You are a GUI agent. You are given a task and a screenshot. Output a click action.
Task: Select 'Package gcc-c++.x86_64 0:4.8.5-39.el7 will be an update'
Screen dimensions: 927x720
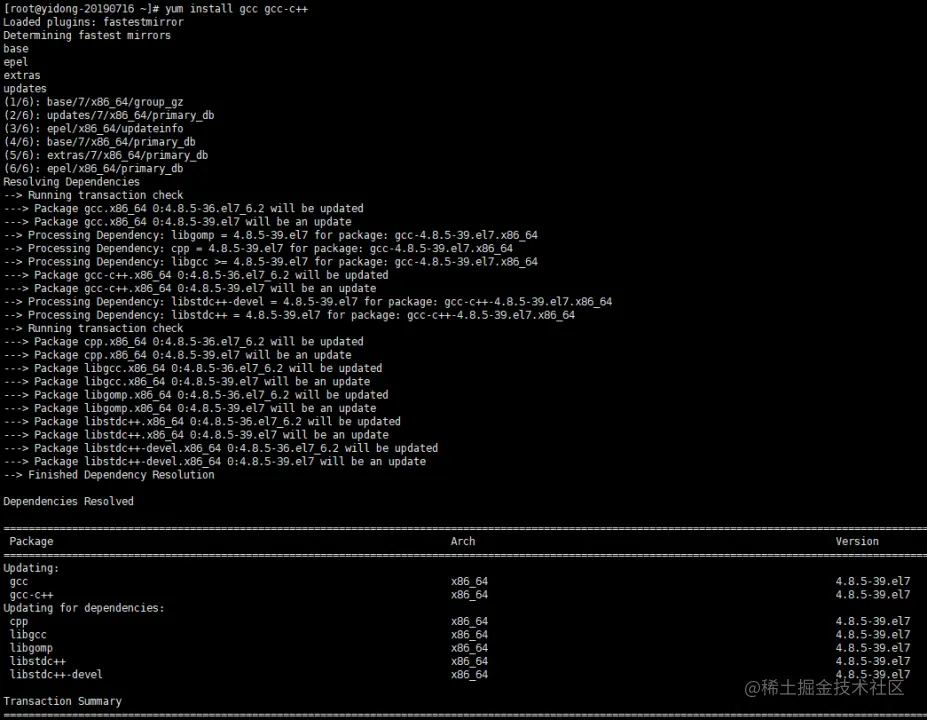[205, 288]
